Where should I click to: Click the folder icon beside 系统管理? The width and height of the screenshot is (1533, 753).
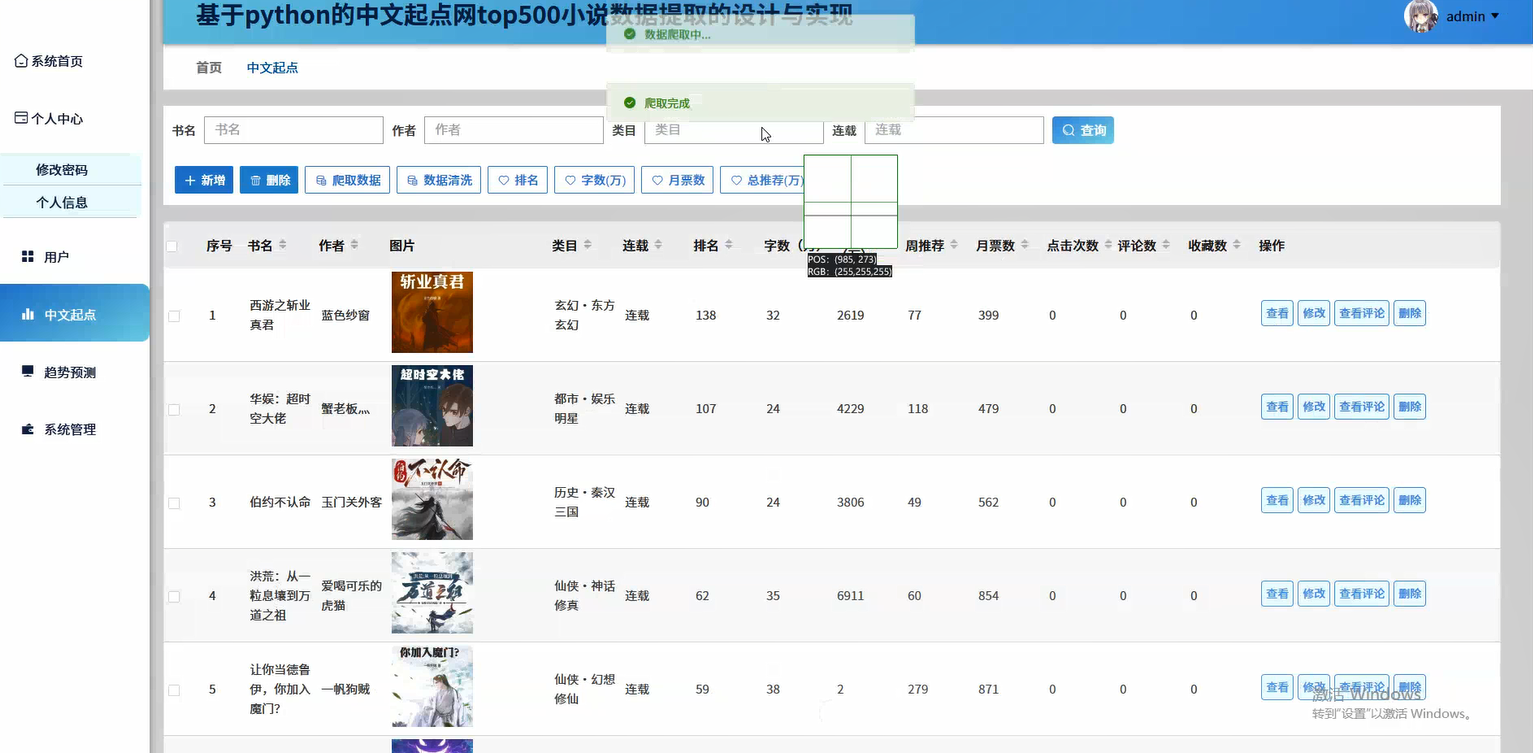(28, 429)
